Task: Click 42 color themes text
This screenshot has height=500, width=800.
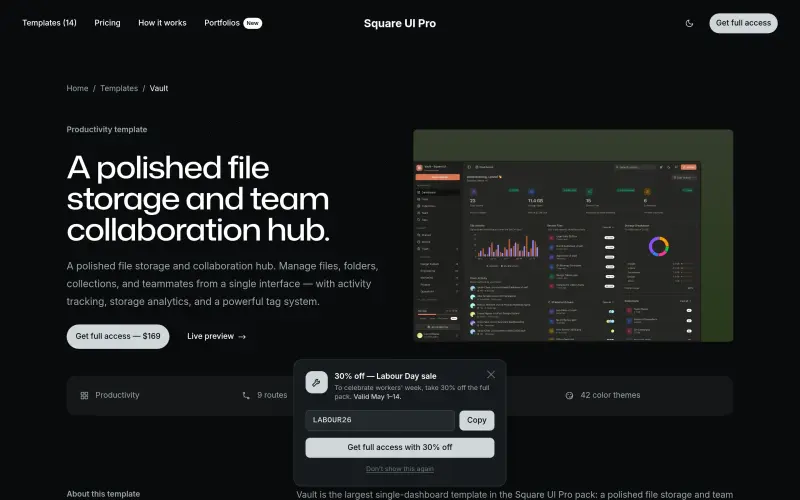Action: [x=610, y=395]
